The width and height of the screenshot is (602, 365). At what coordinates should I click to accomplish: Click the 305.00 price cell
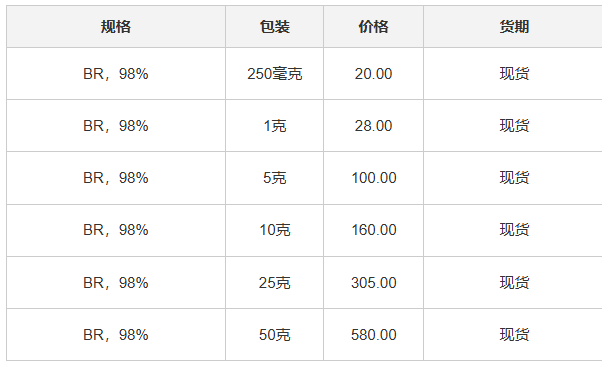point(374,283)
